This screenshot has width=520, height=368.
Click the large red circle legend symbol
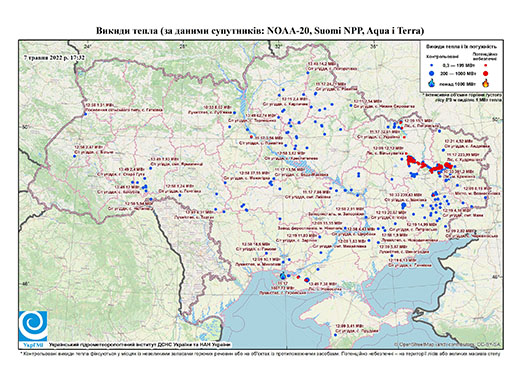pos(485,73)
